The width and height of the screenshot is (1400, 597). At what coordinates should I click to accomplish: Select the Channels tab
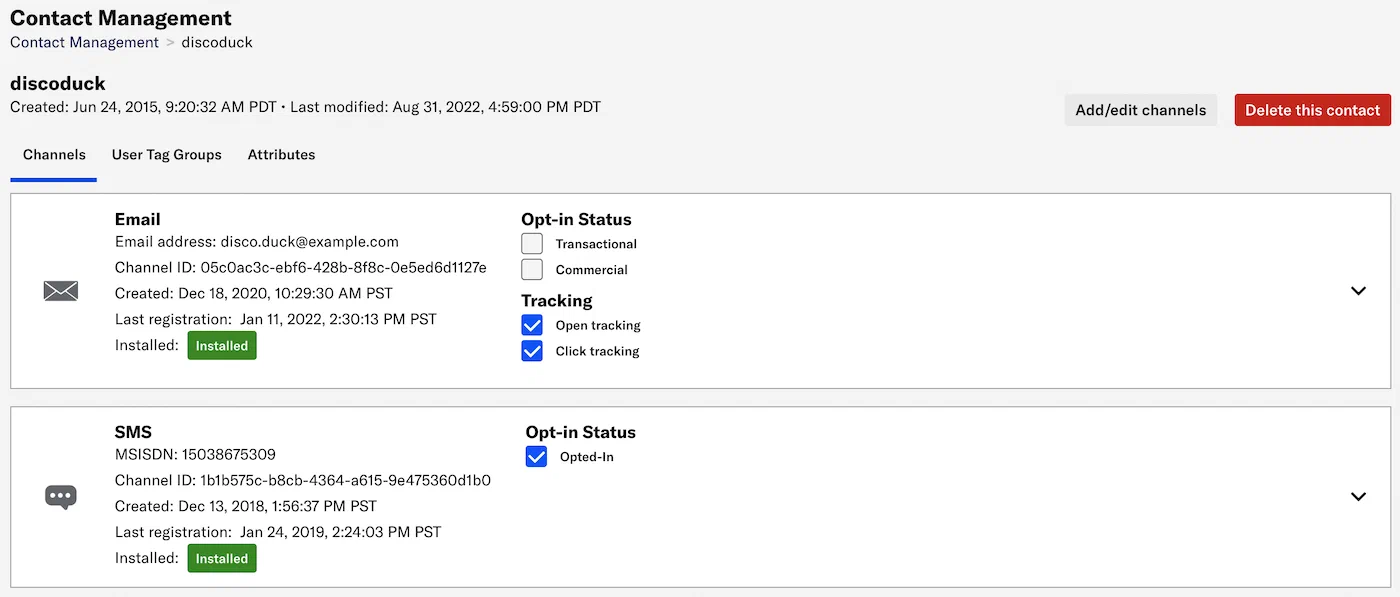coord(54,154)
